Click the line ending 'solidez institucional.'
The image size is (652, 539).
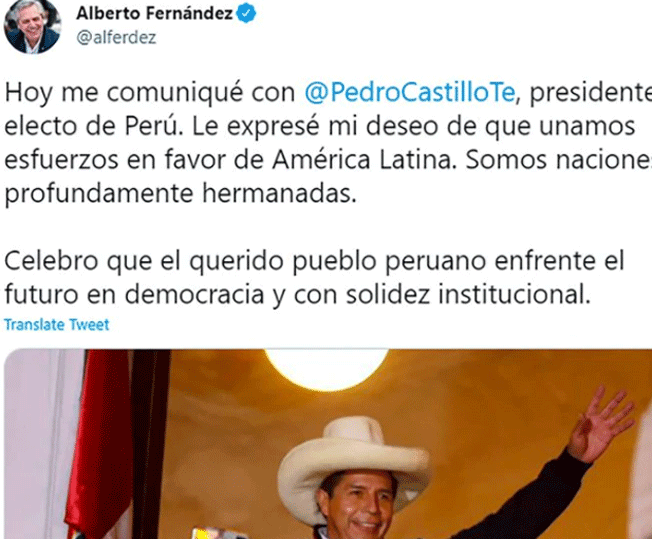(x=298, y=295)
